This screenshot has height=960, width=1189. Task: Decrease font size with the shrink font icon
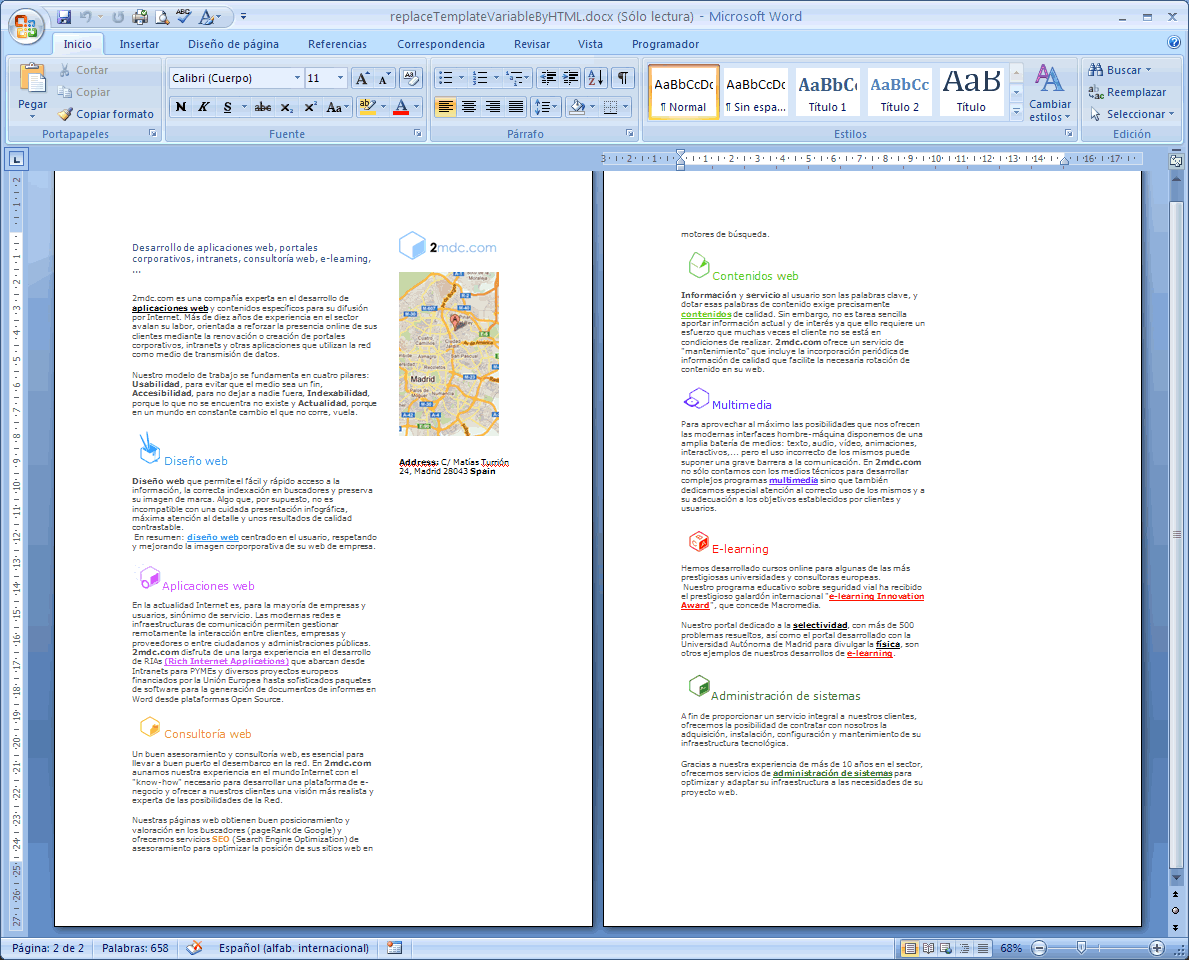pyautogui.click(x=384, y=78)
